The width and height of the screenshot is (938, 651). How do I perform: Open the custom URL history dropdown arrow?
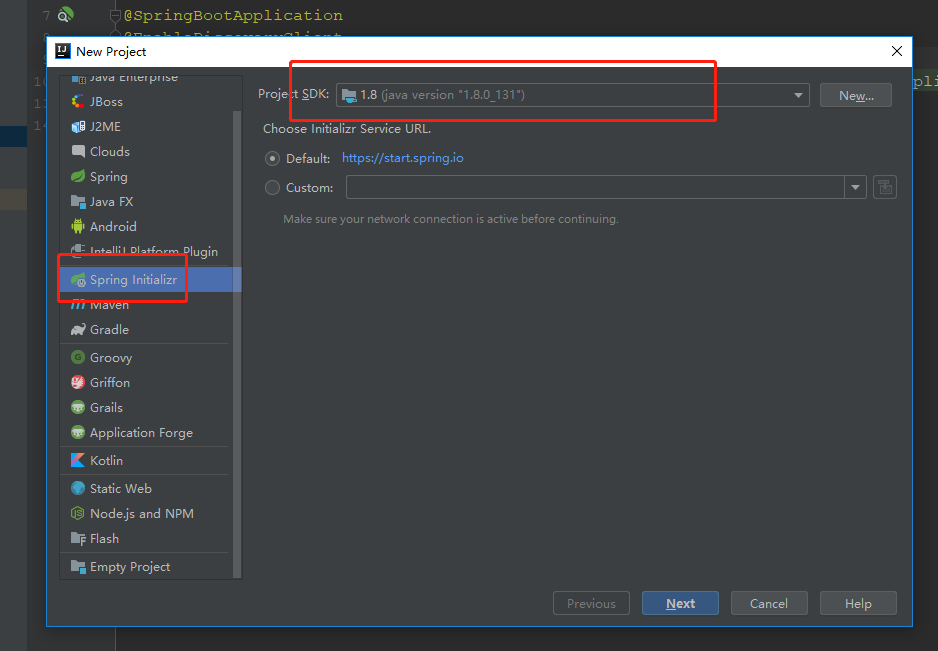tap(855, 187)
